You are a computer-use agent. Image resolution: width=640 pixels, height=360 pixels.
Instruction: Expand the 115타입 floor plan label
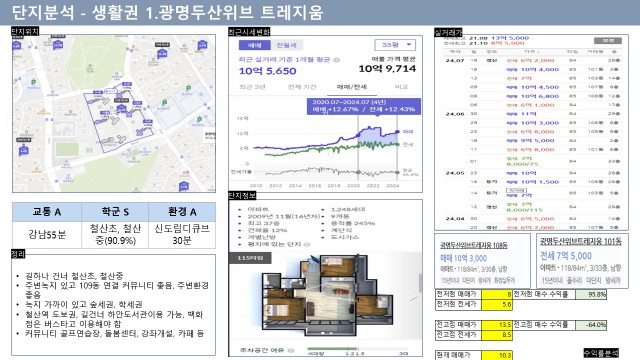coord(251,258)
